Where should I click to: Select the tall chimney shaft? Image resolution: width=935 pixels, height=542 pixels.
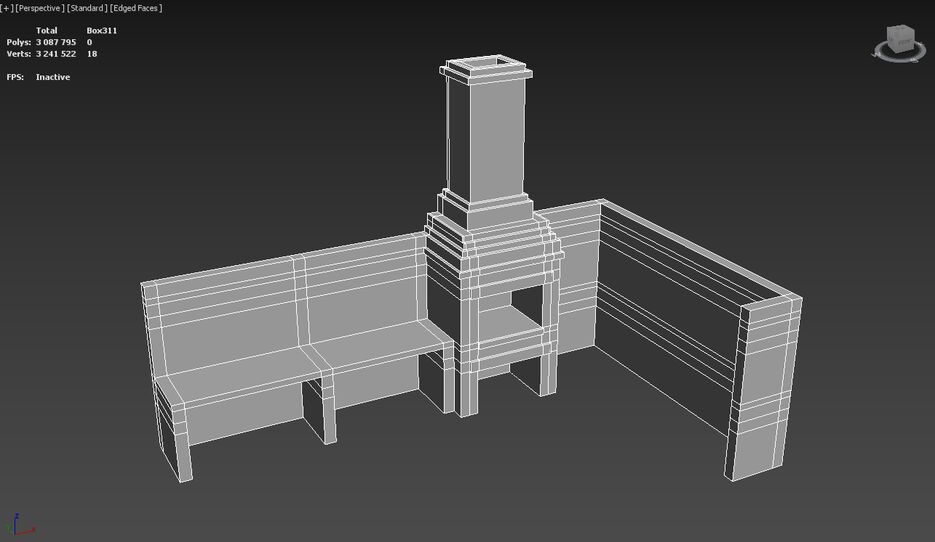coord(485,140)
